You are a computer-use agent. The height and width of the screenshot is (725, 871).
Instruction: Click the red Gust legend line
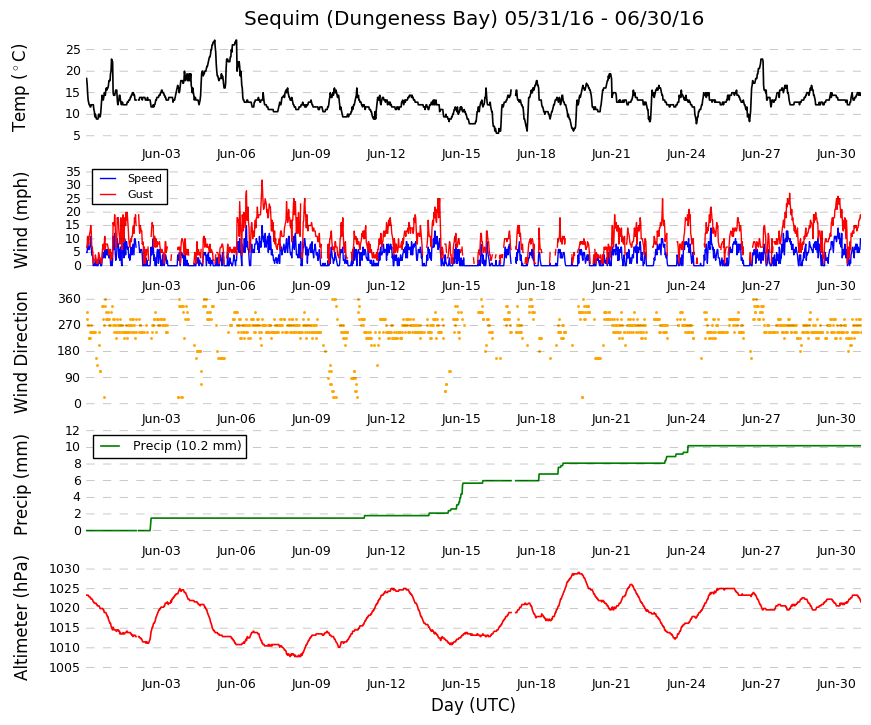tap(108, 194)
